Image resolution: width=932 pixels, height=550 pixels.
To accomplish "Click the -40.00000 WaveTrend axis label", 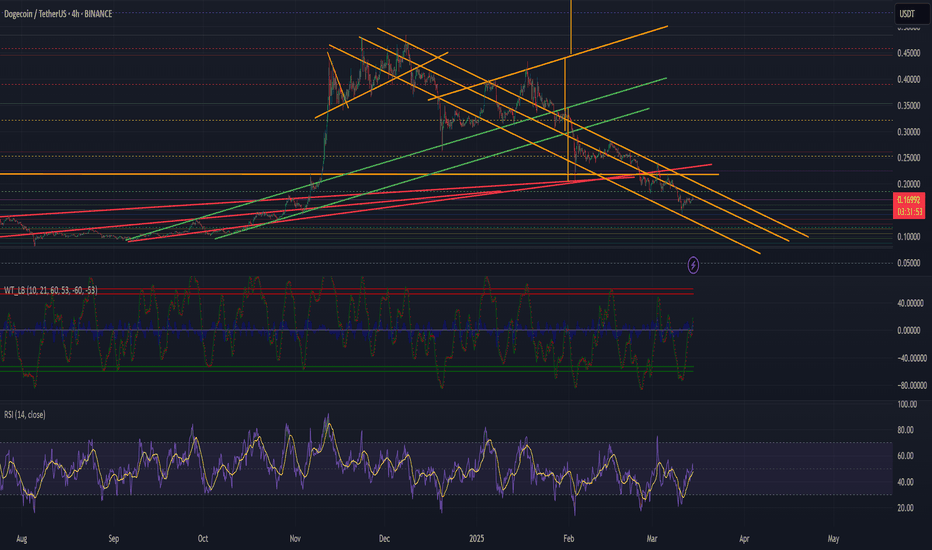I will [912, 358].
